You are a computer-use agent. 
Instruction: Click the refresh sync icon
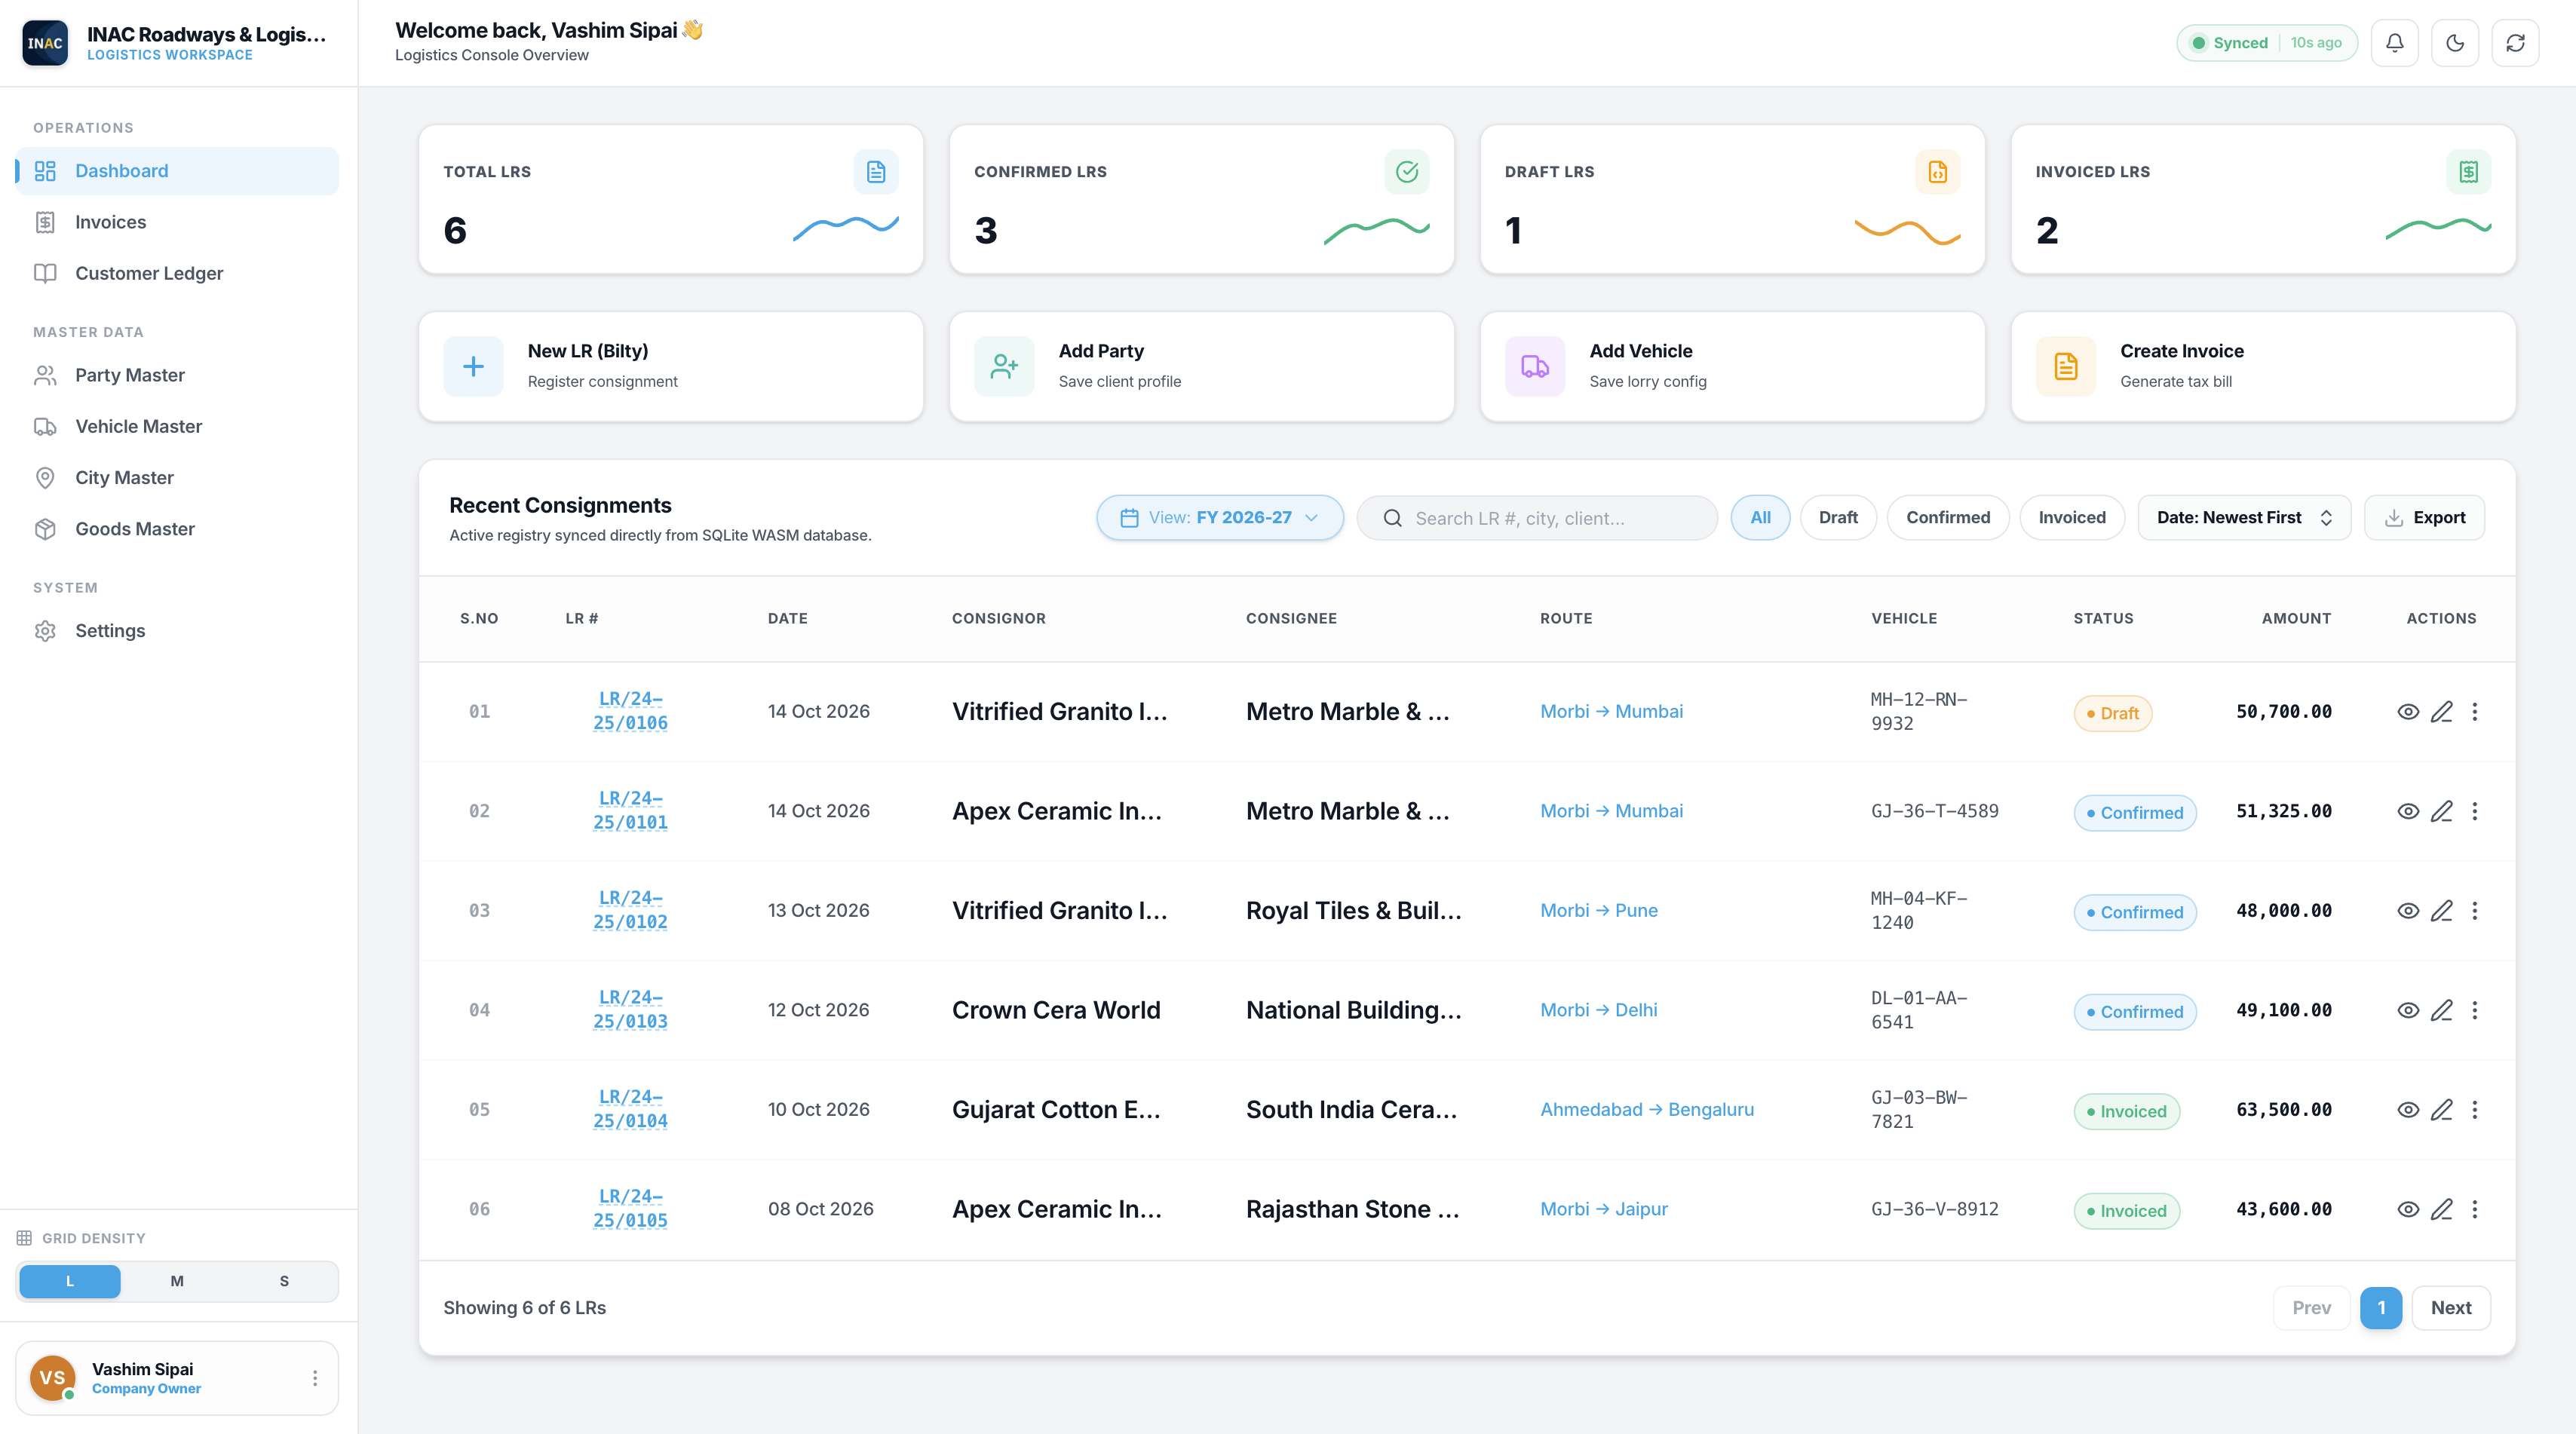coord(2515,43)
